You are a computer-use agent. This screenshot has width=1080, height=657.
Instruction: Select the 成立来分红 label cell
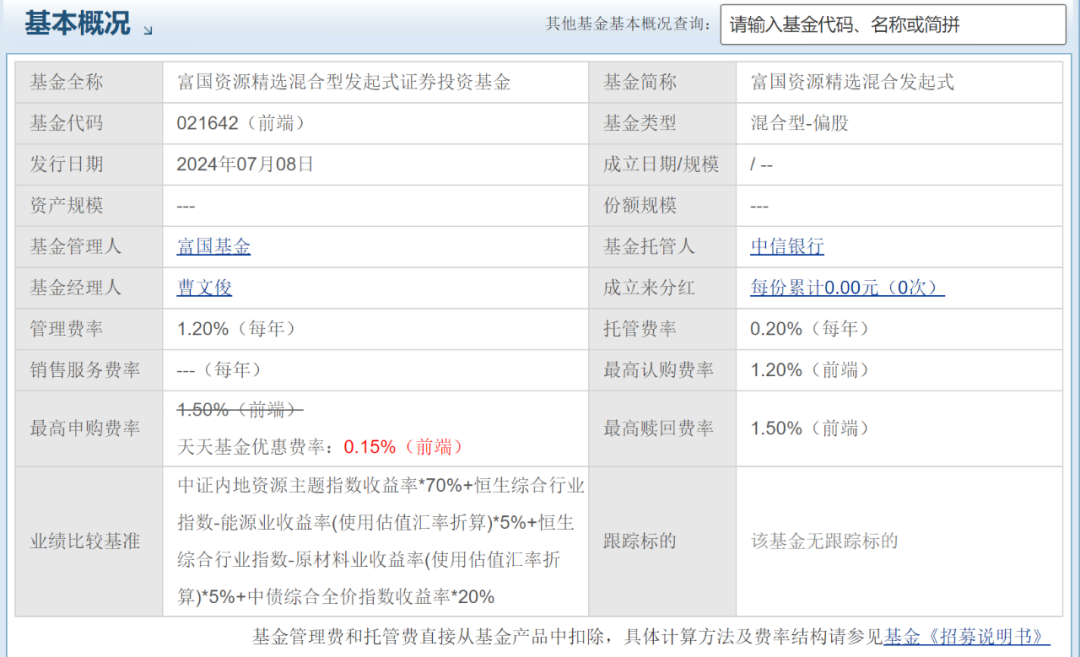point(663,288)
